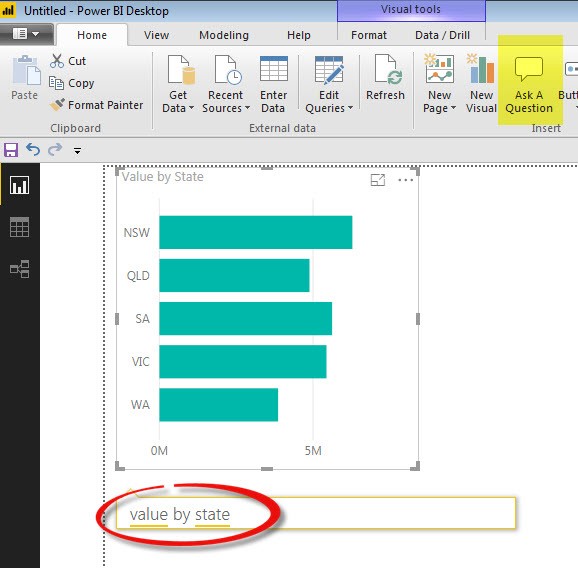Select the Format Painter brush
The height and width of the screenshot is (568, 578).
57,105
